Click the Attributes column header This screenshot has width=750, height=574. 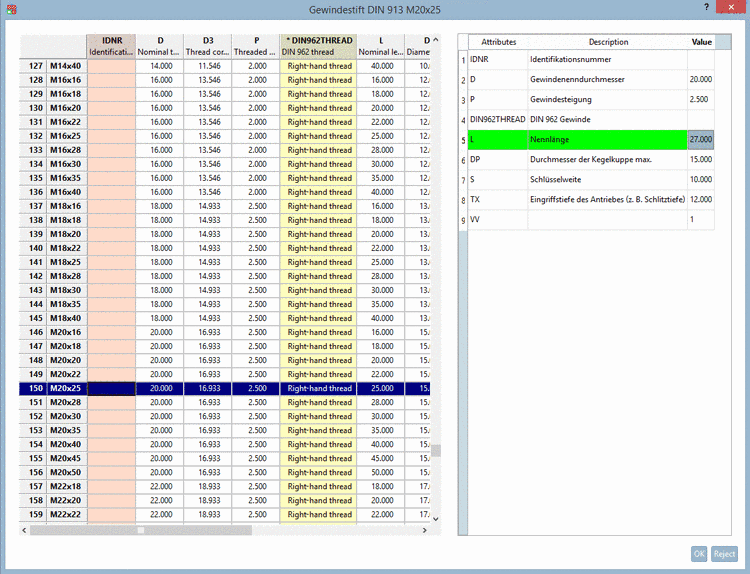[498, 42]
